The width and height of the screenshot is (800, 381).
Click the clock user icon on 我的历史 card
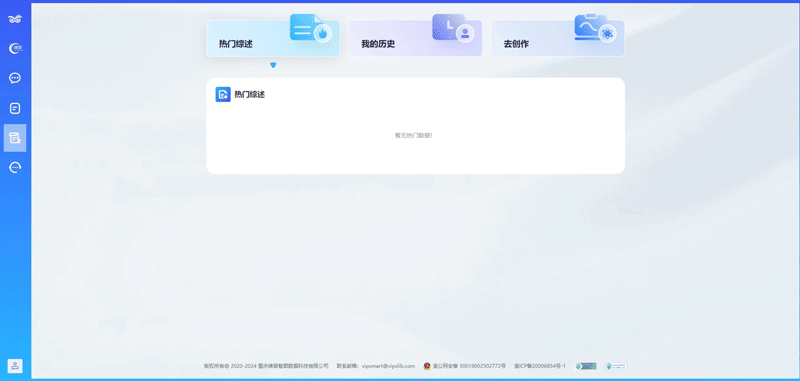click(x=453, y=28)
